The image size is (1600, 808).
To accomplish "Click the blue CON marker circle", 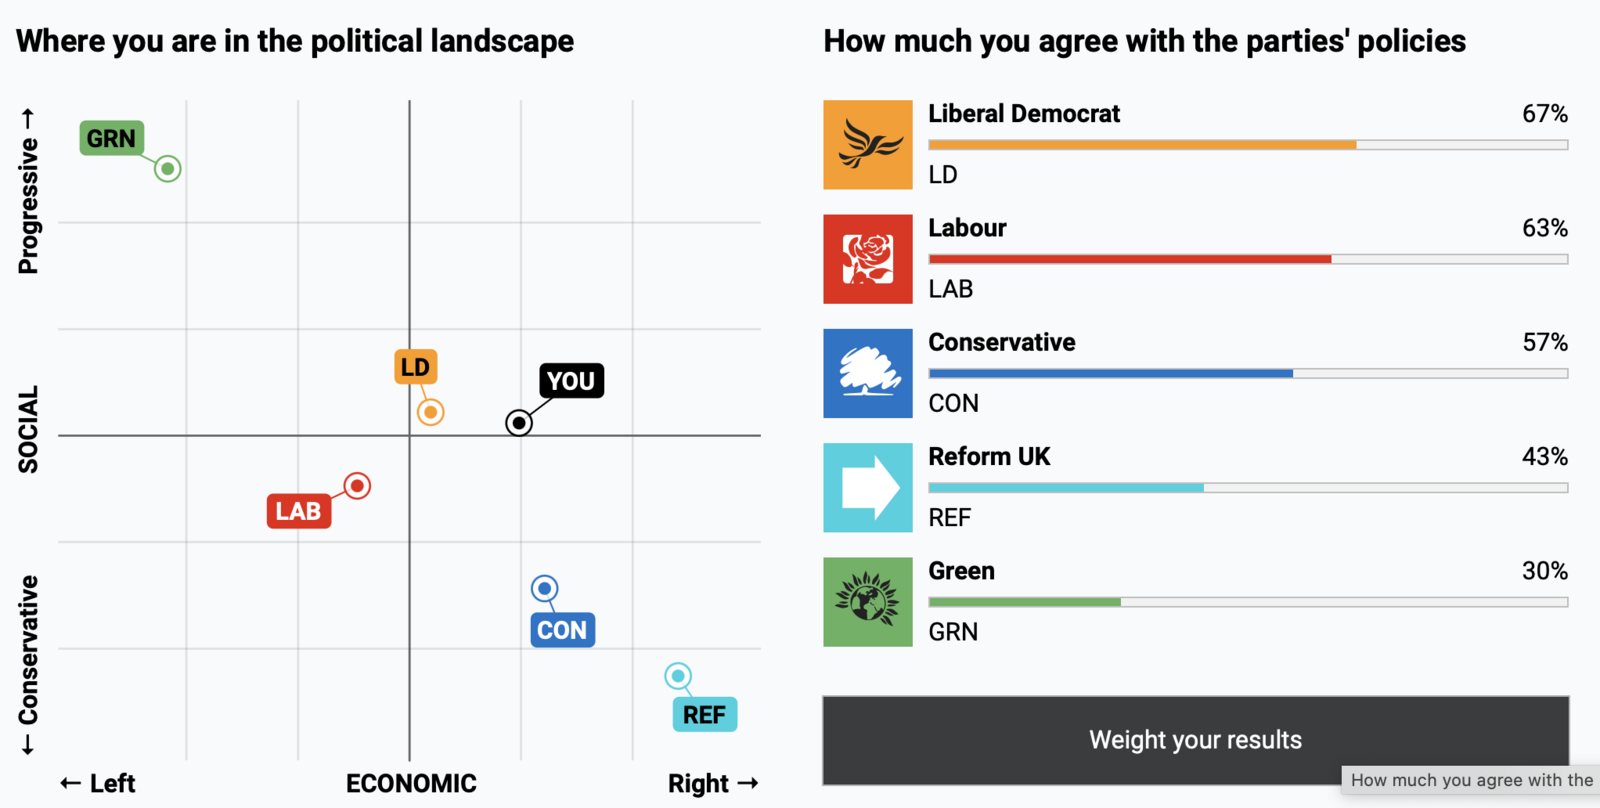I will (545, 588).
